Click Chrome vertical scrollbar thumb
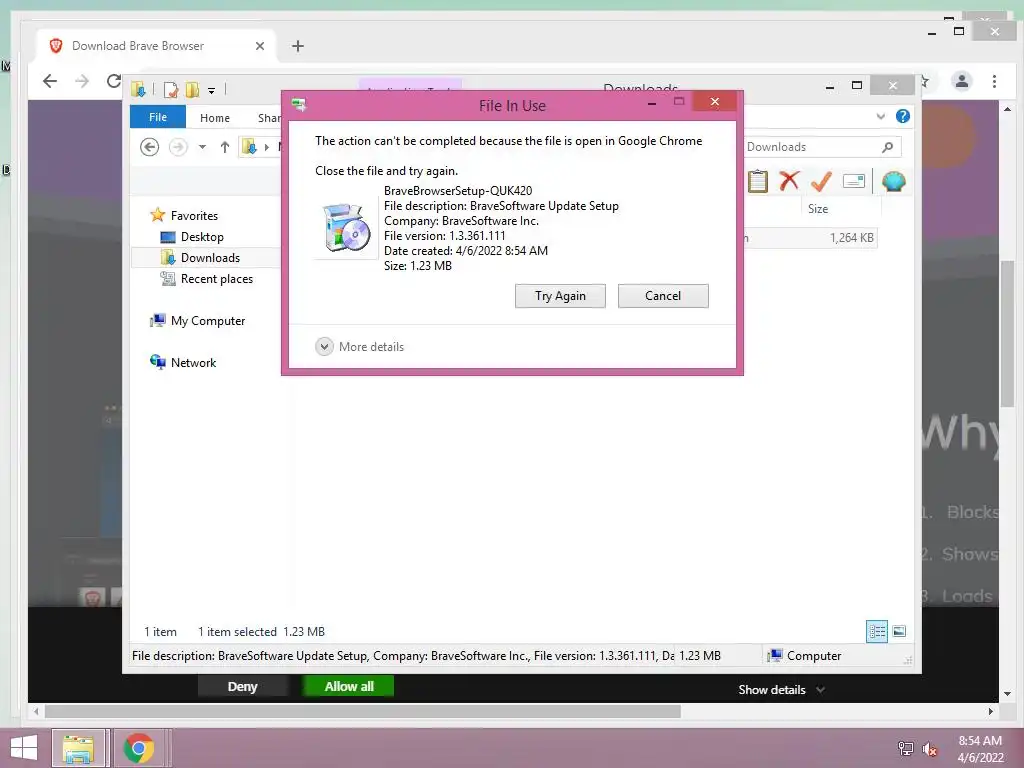This screenshot has height=768, width=1024. coord(1007,333)
